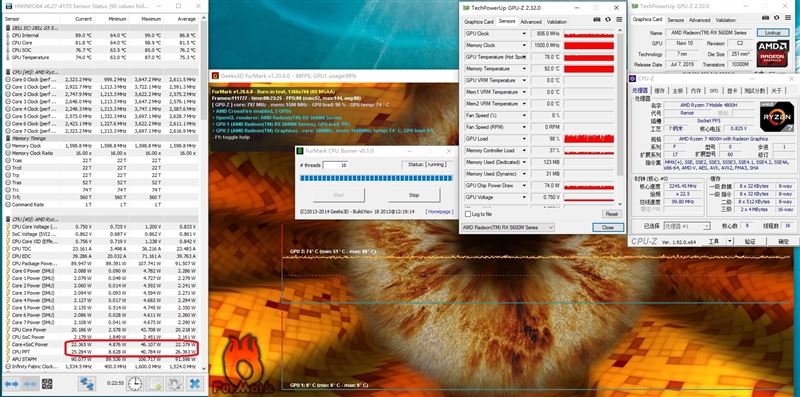
Task: Click HWiNFO black grid layout icon
Action: click(x=47, y=384)
